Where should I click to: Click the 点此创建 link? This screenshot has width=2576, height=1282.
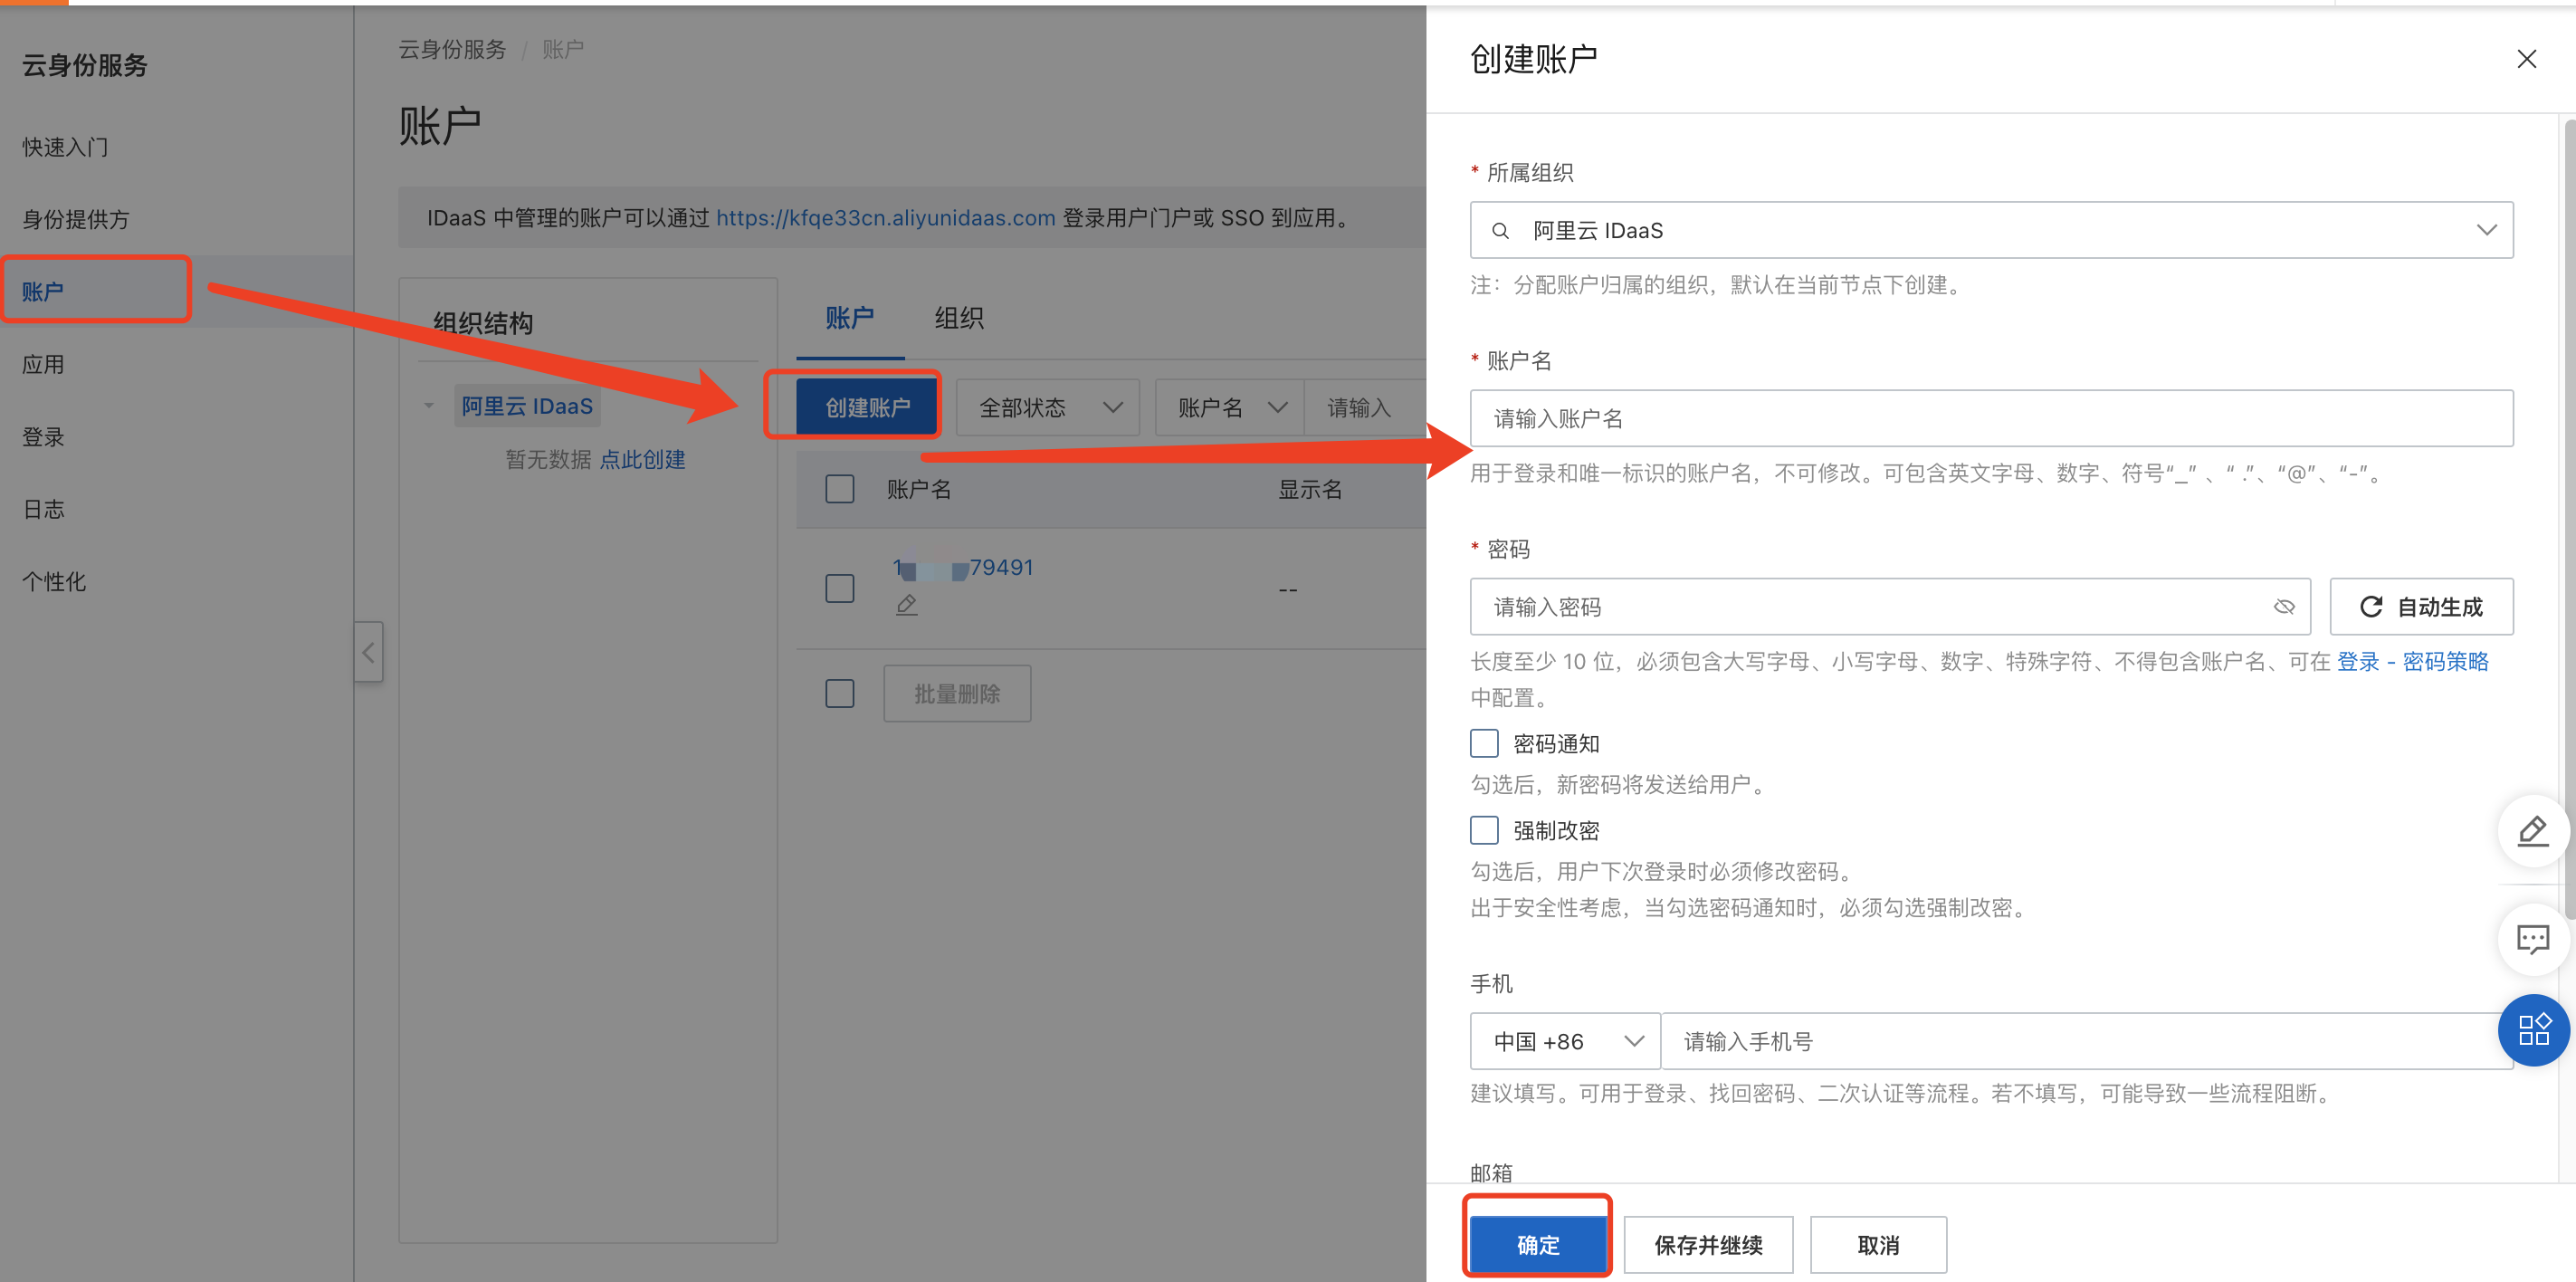click(642, 459)
